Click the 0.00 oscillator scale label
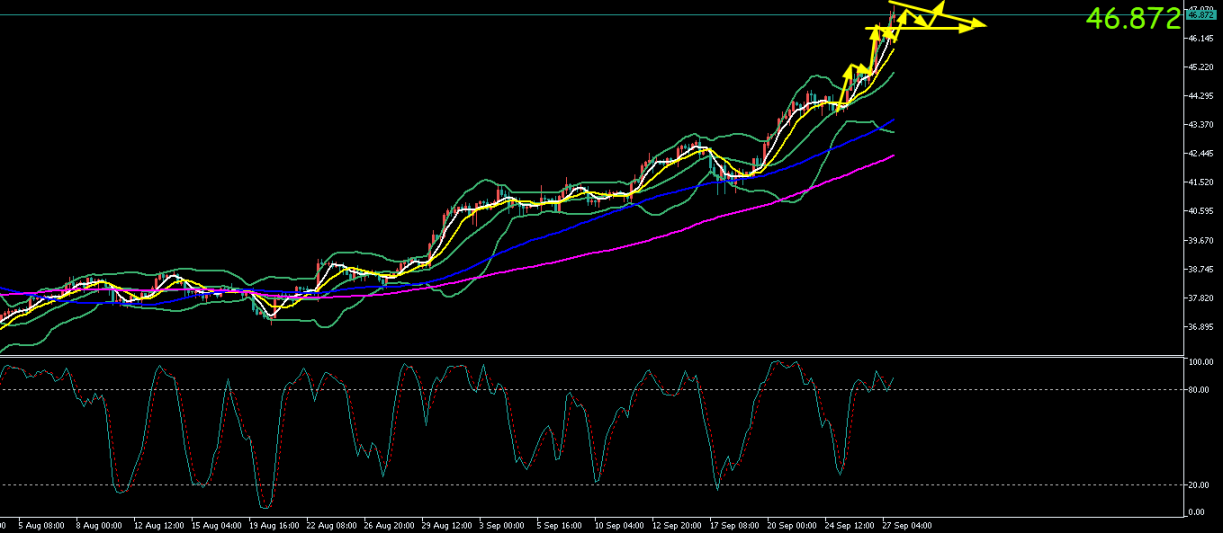1223x533 pixels. click(1197, 512)
